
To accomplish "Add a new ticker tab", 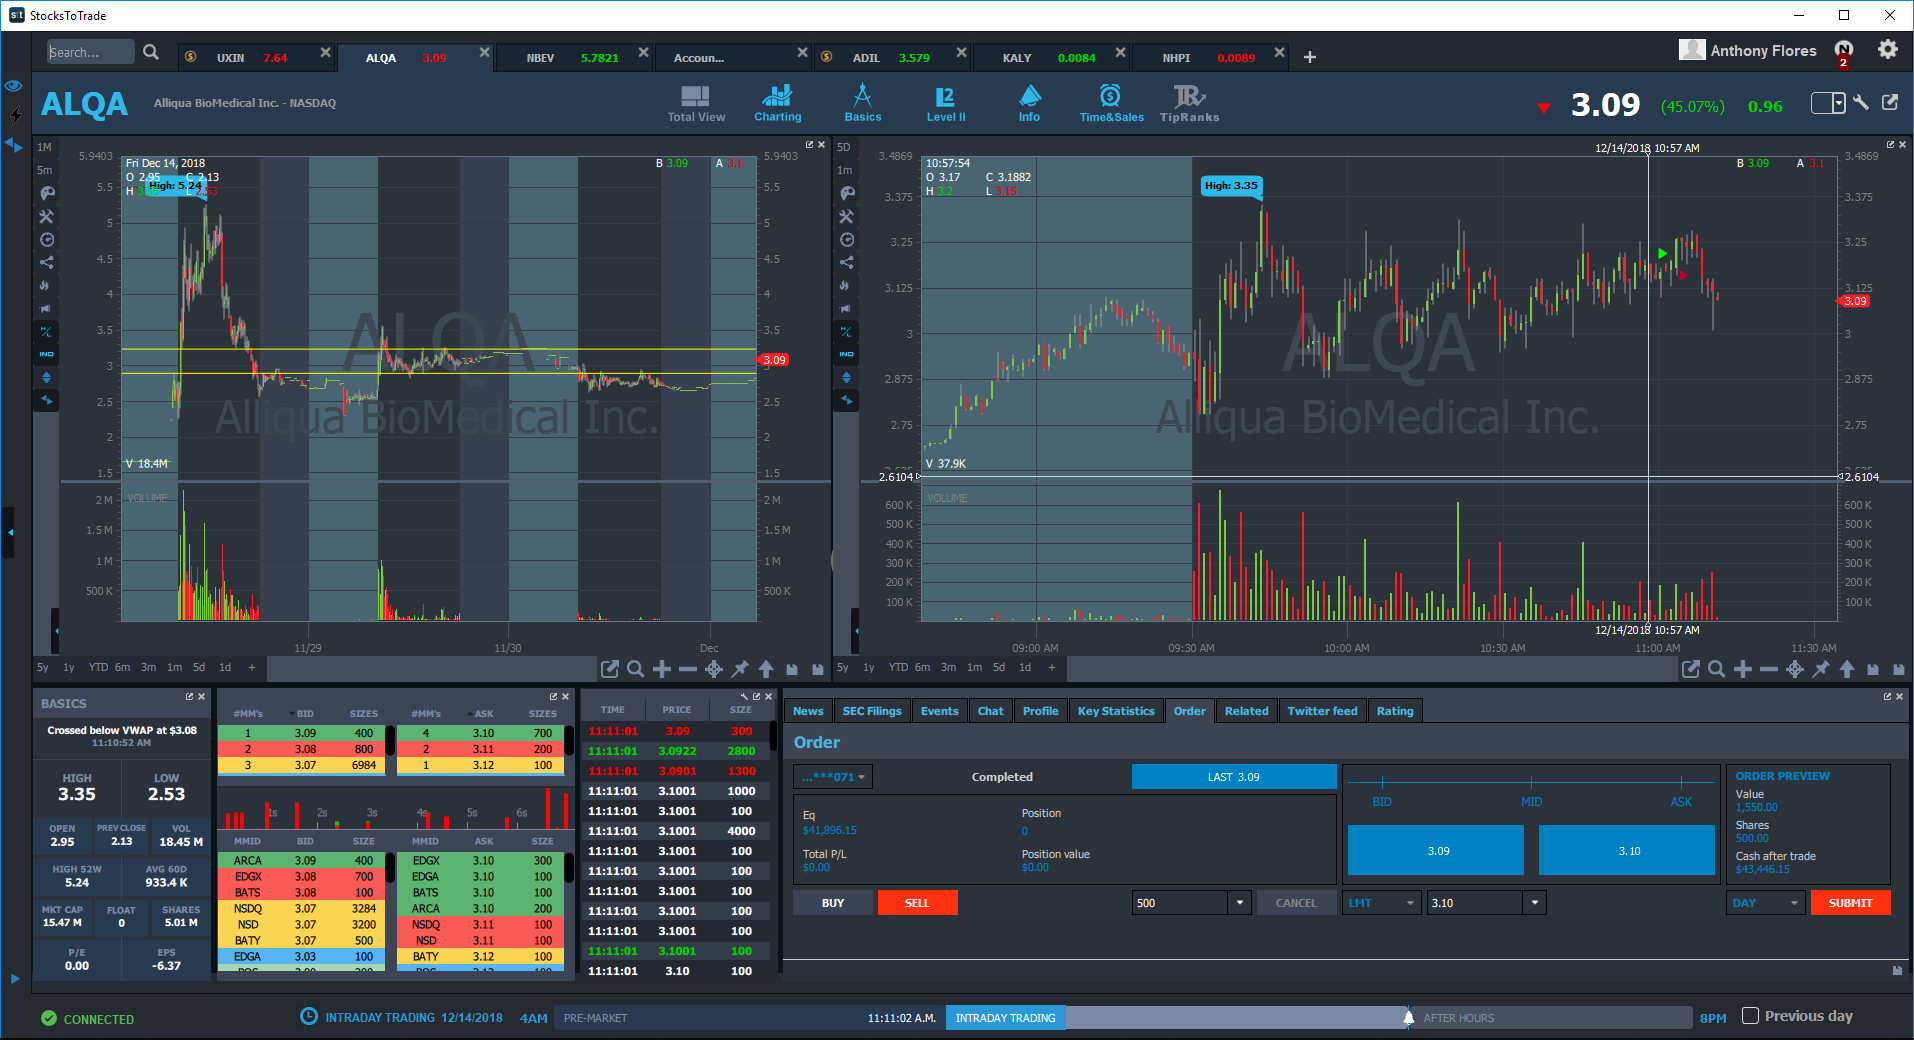I will tap(1310, 58).
